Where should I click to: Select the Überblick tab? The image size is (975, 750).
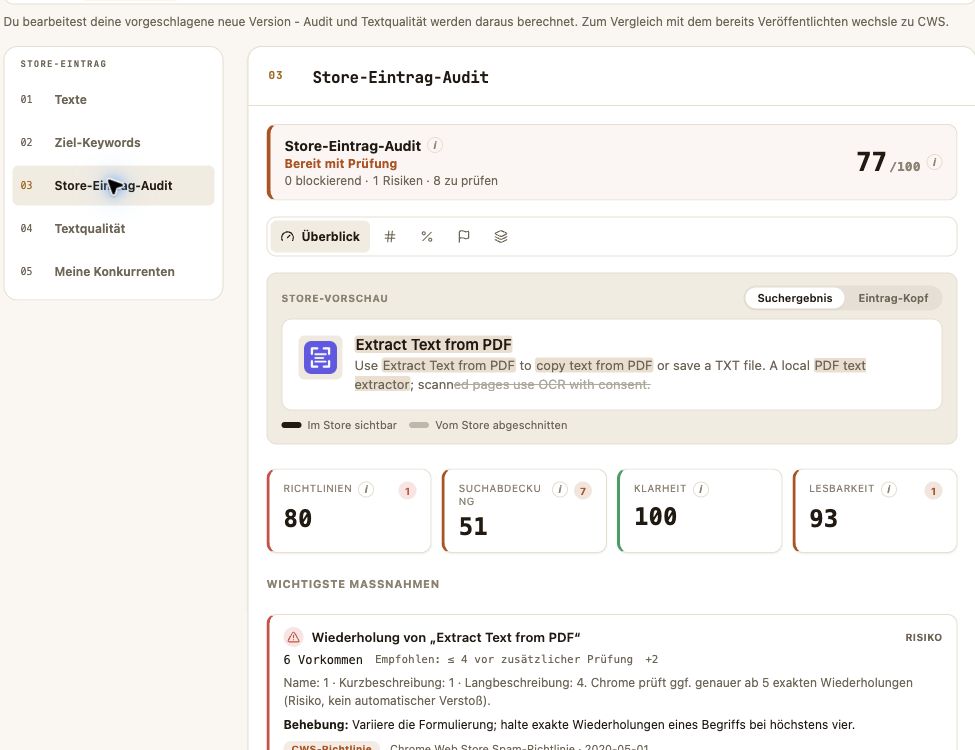[x=320, y=236]
